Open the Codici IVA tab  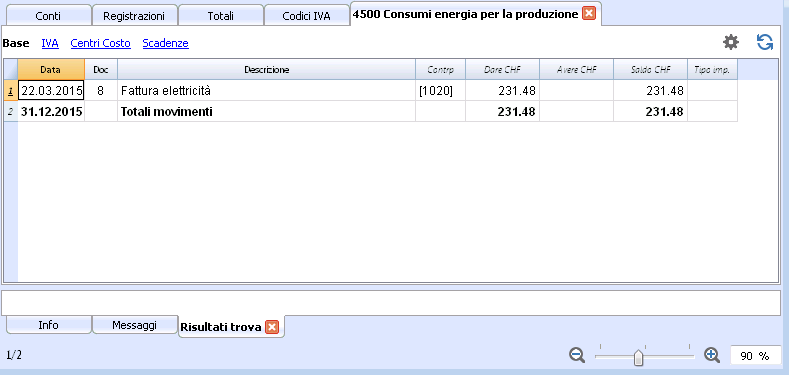306,16
